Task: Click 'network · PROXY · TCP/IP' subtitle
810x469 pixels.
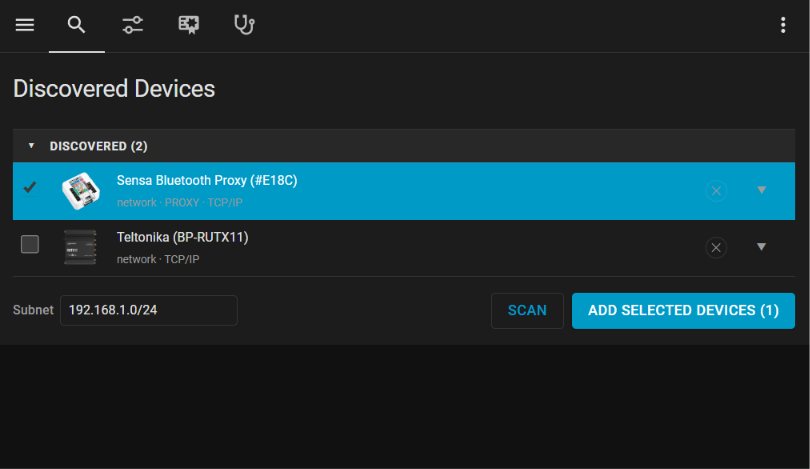Action: click(179, 202)
